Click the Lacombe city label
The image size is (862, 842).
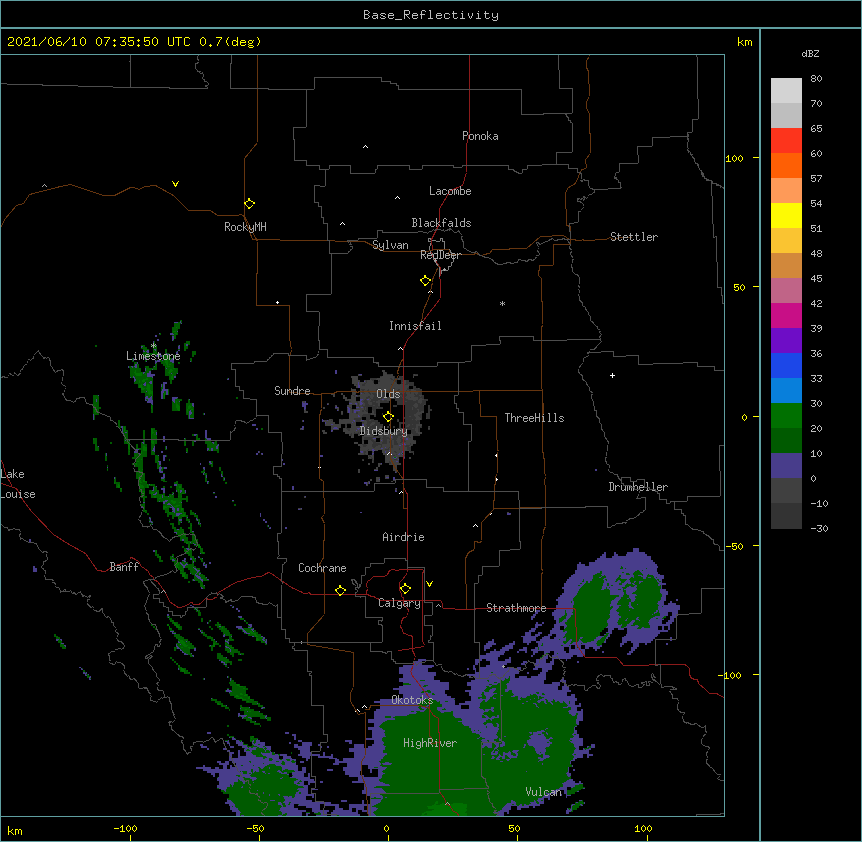click(450, 191)
